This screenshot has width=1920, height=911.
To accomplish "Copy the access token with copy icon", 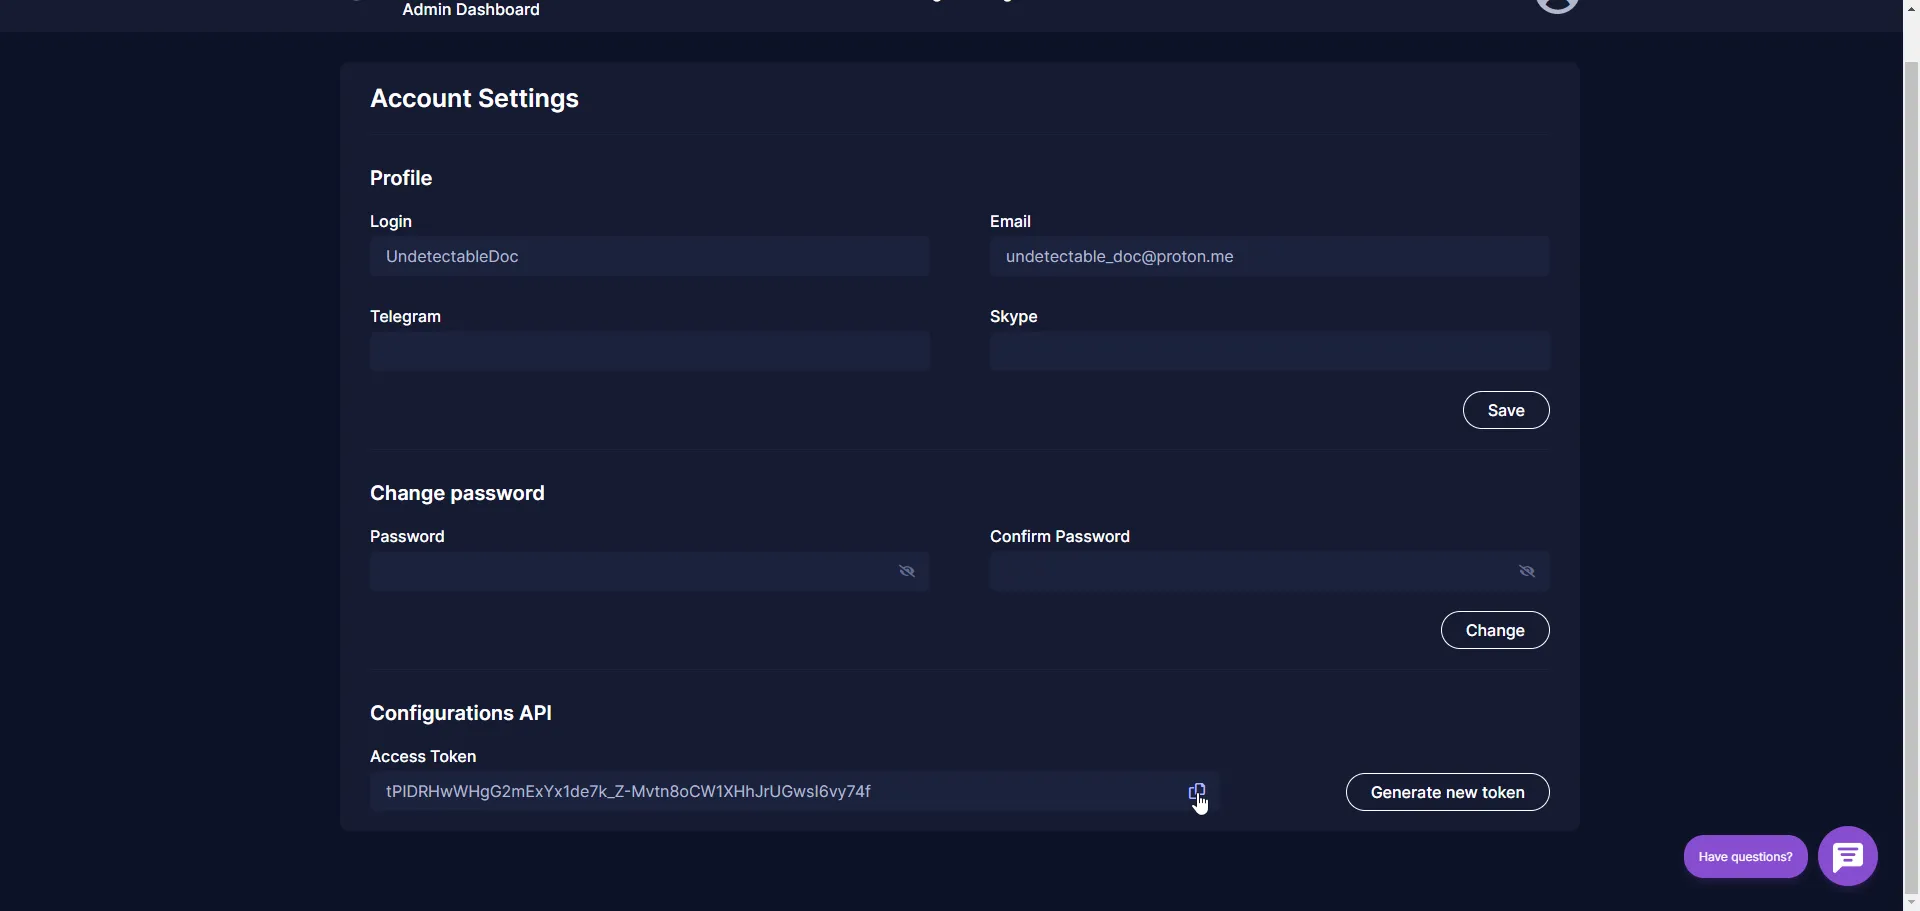I will (x=1196, y=791).
